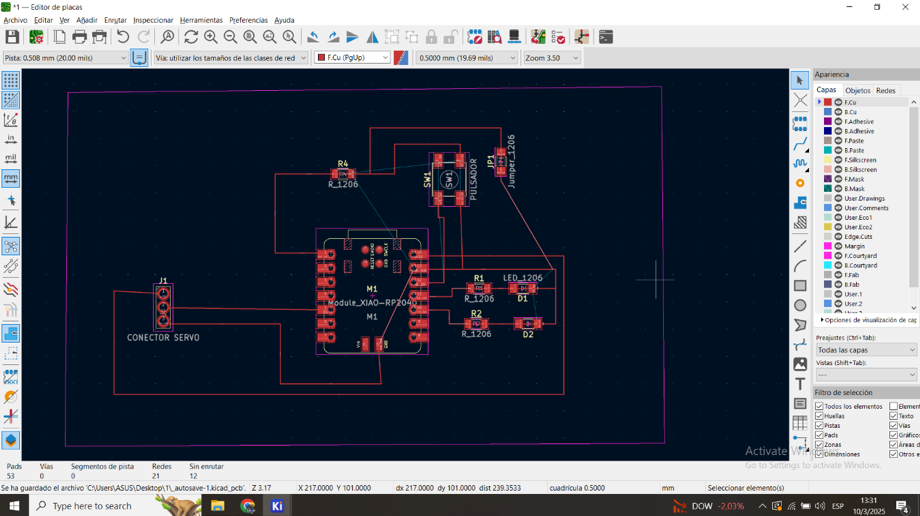Toggle visibility of F.Silkscreen layer
This screenshot has height=516, width=920.
pos(838,160)
